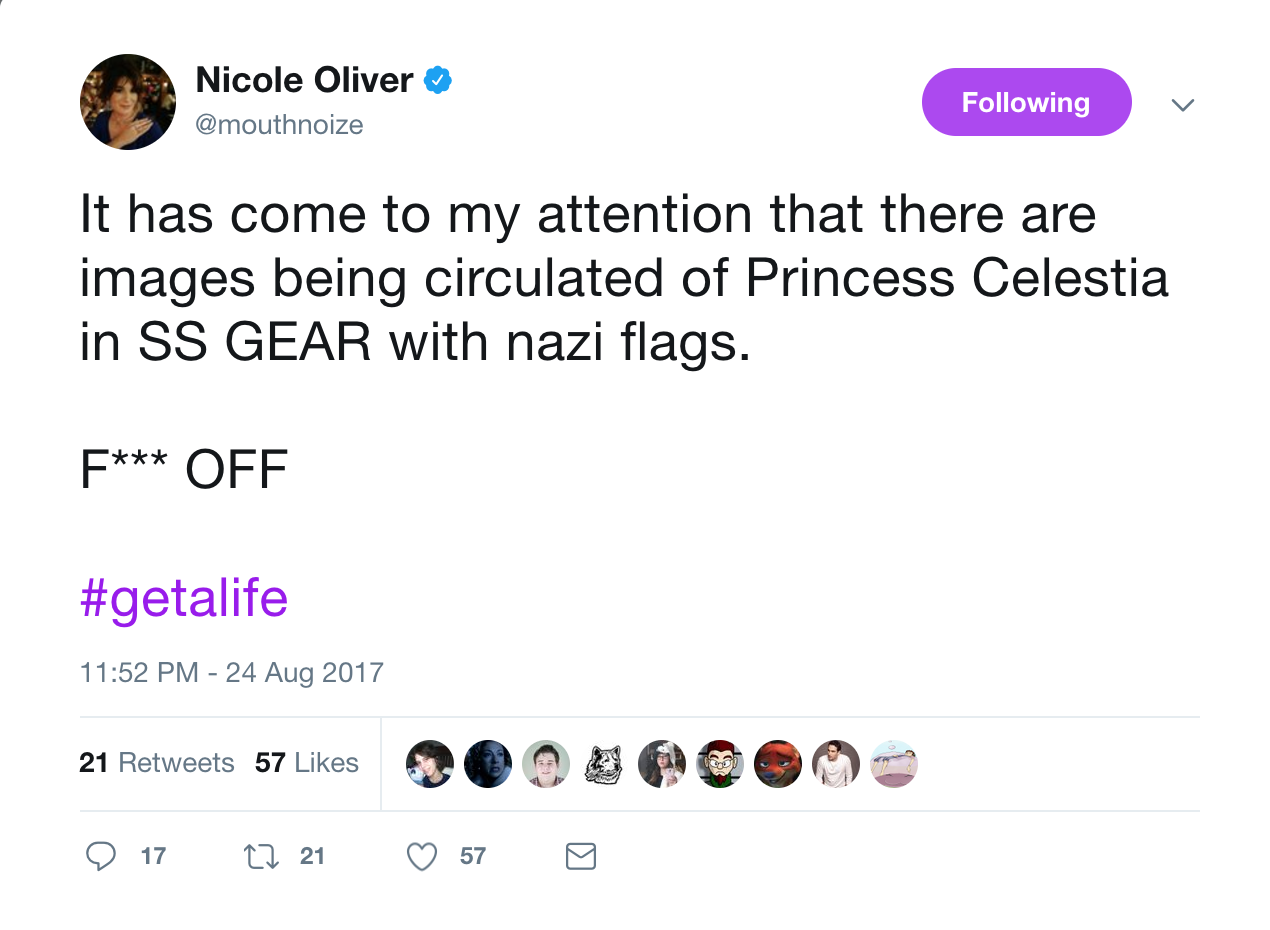This screenshot has height=930, width=1270.
Task: Click the blue verified badge
Action: [x=438, y=80]
